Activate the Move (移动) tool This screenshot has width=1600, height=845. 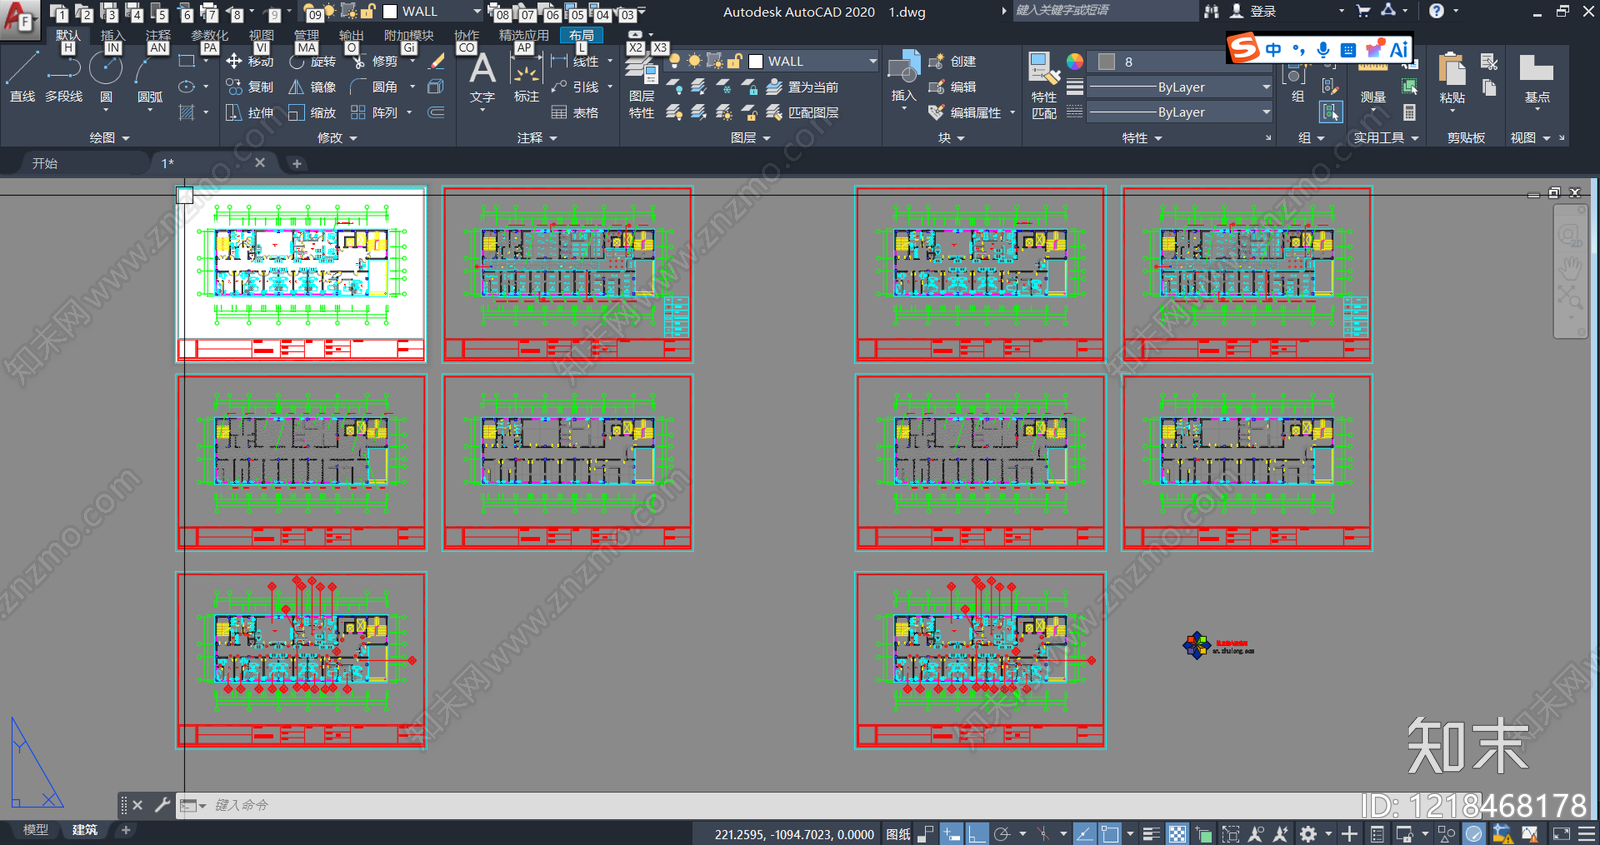tap(250, 62)
